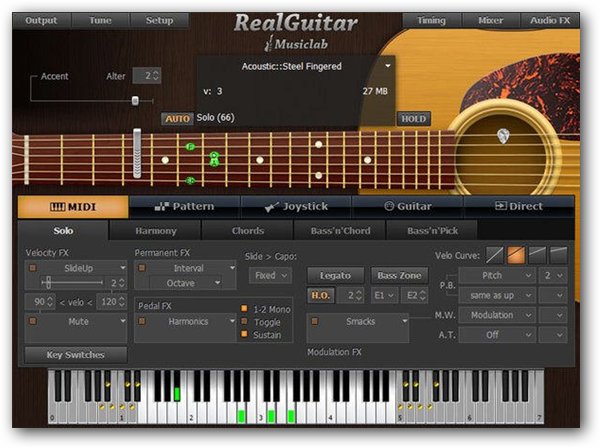The image size is (600, 448).
Task: Switch to the Bass'n'Chord tab
Action: tap(338, 231)
